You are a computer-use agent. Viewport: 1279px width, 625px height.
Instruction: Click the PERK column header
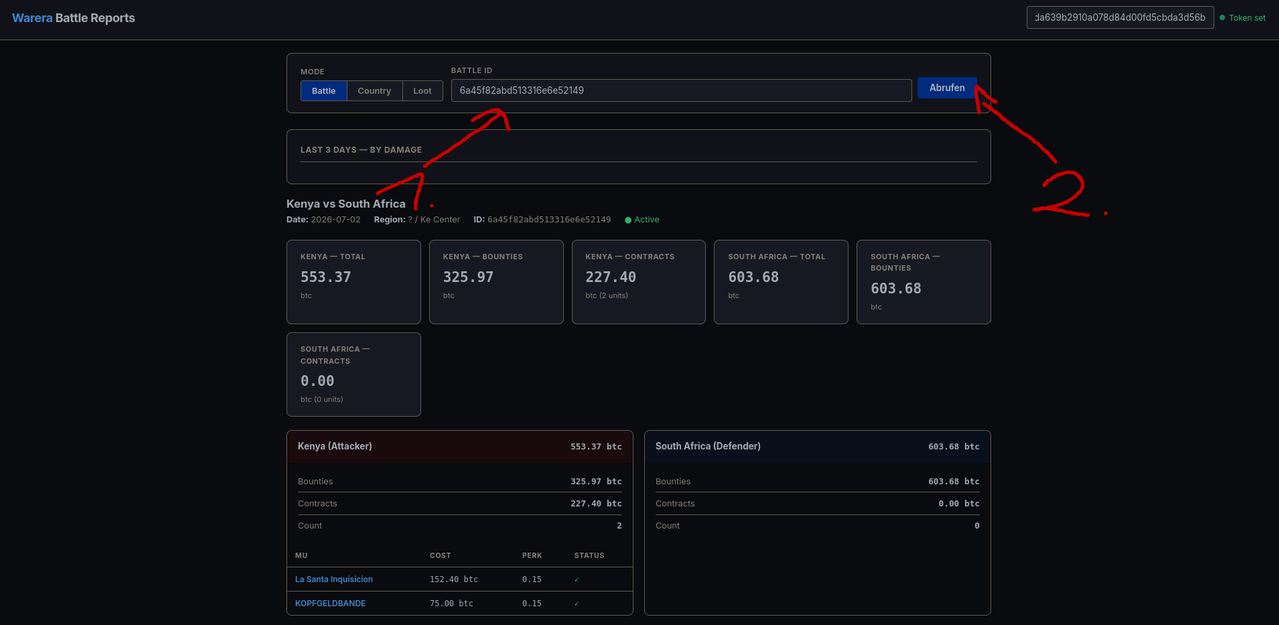[532, 555]
